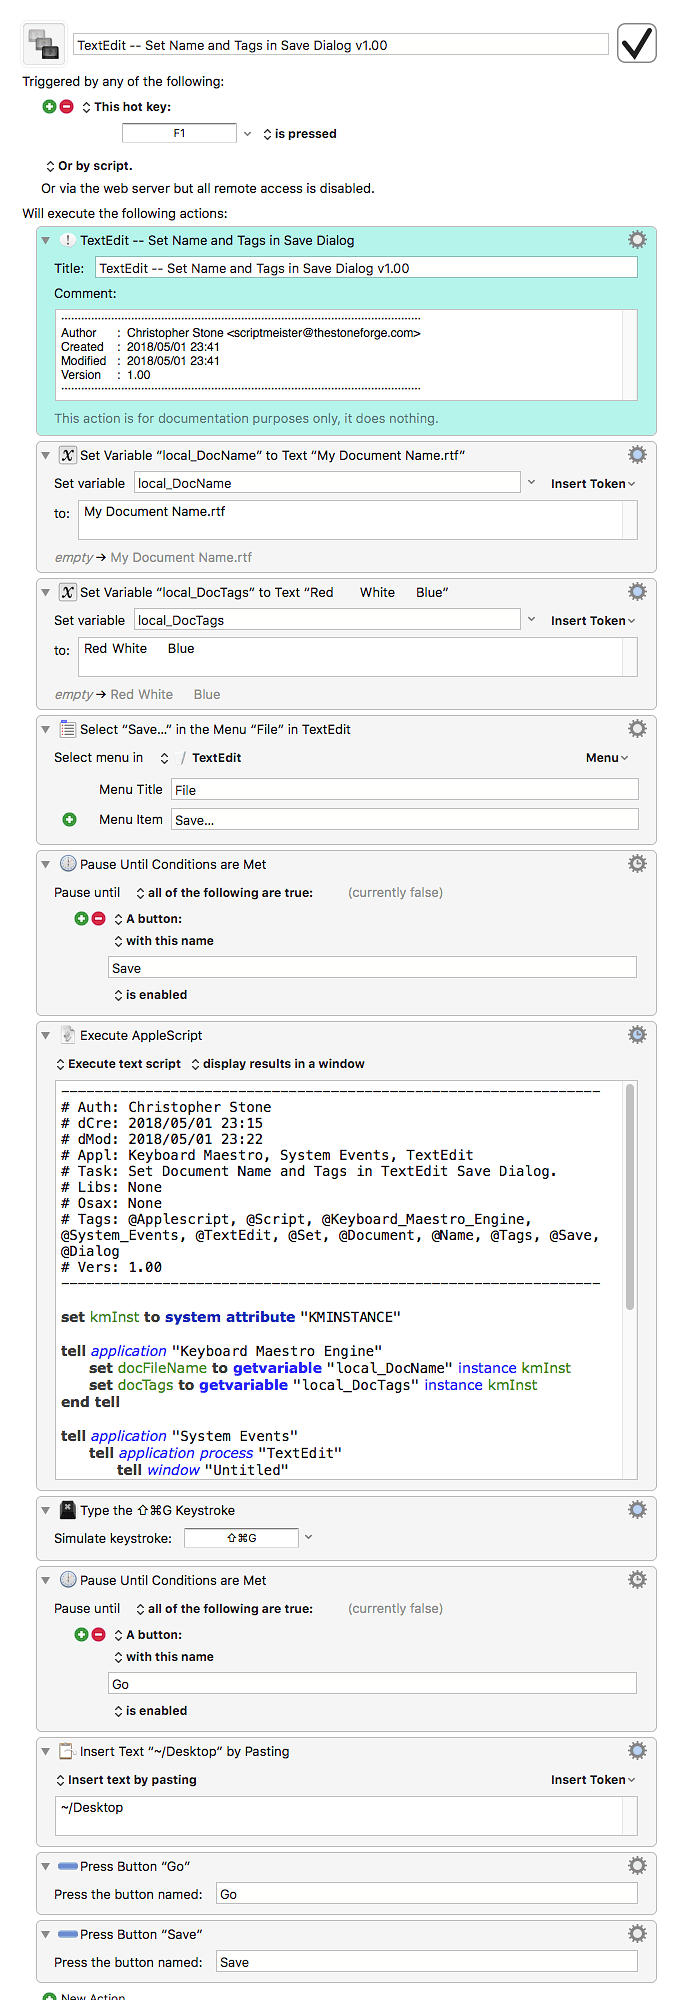
Task: Open gear menu for Select Menu action
Action: point(637,729)
